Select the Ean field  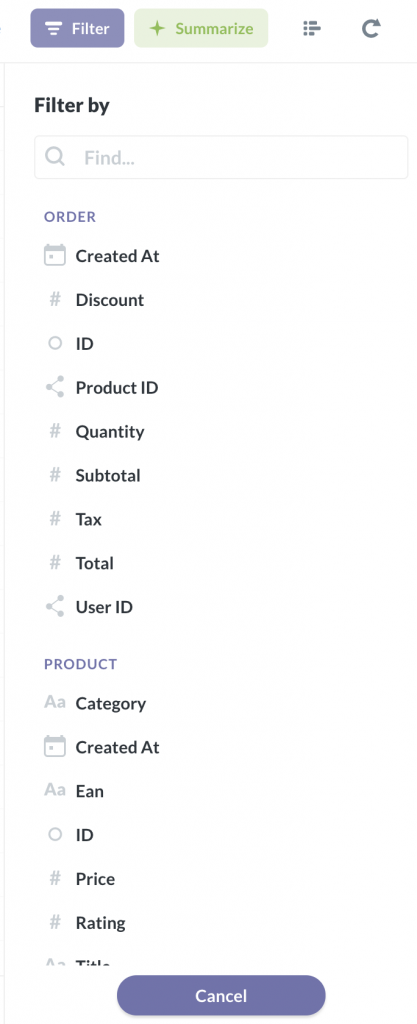(x=89, y=791)
